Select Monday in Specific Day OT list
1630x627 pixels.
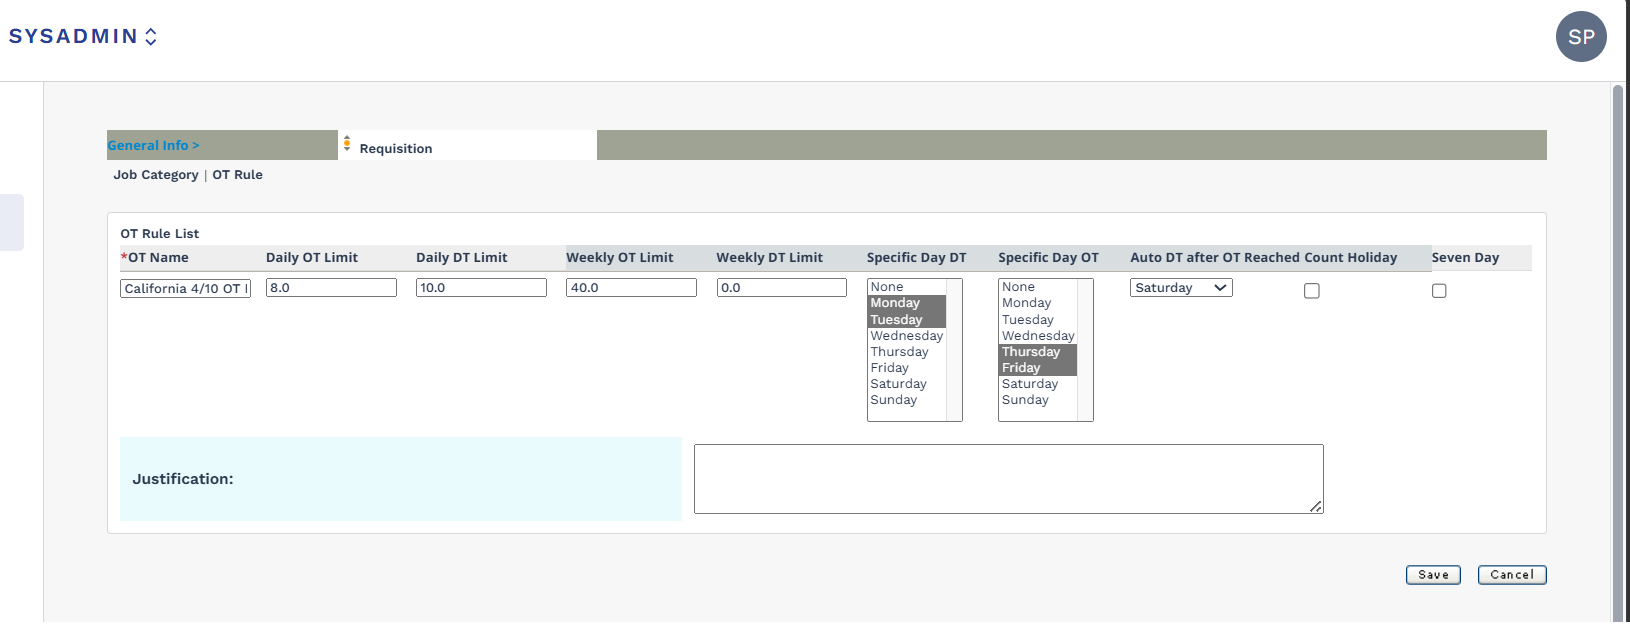coord(1038,303)
